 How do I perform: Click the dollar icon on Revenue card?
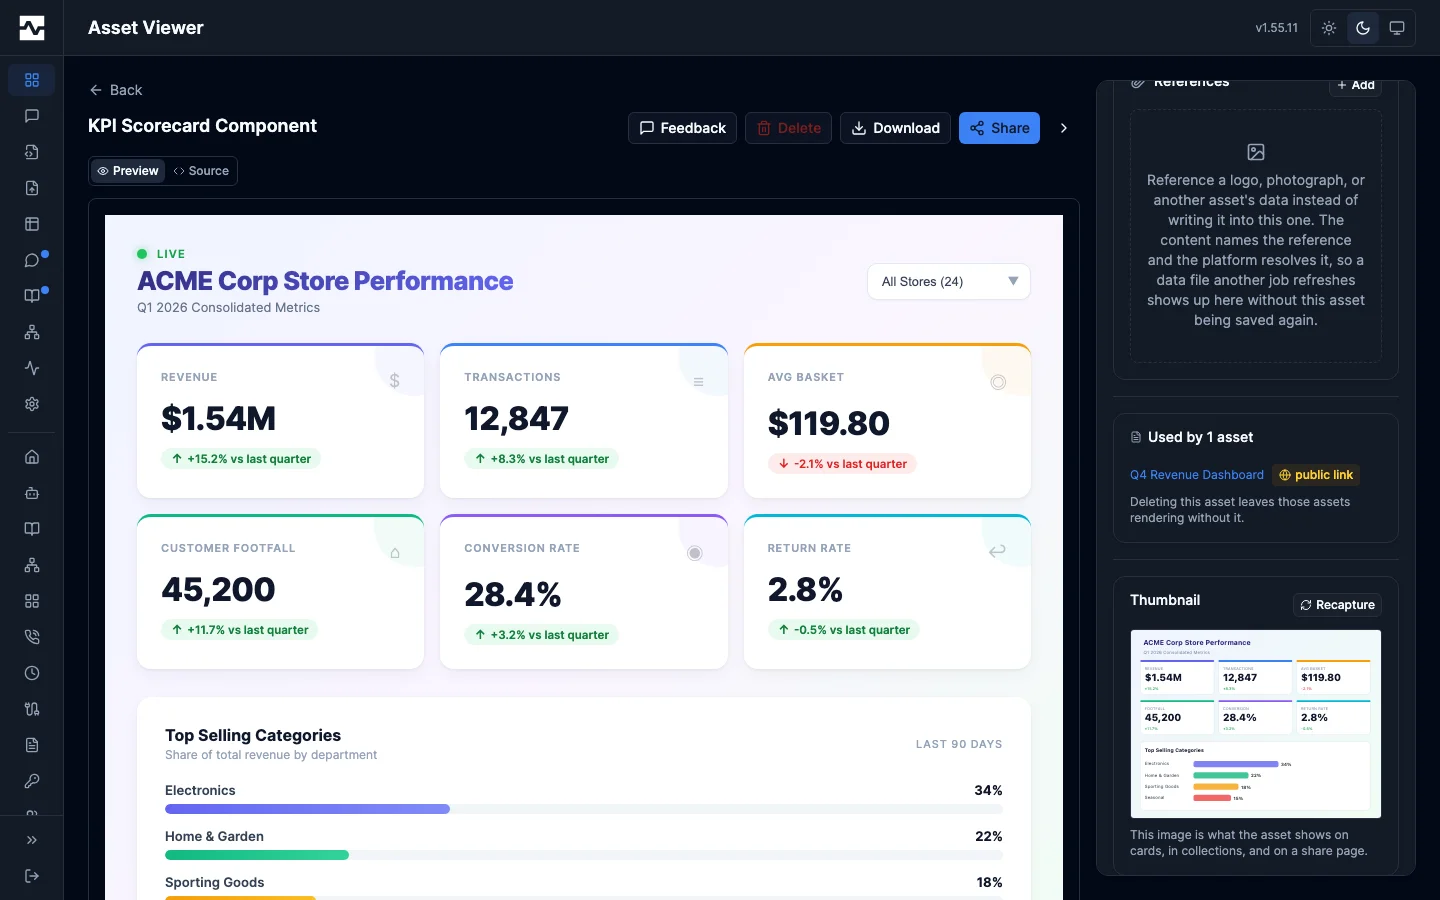[395, 381]
